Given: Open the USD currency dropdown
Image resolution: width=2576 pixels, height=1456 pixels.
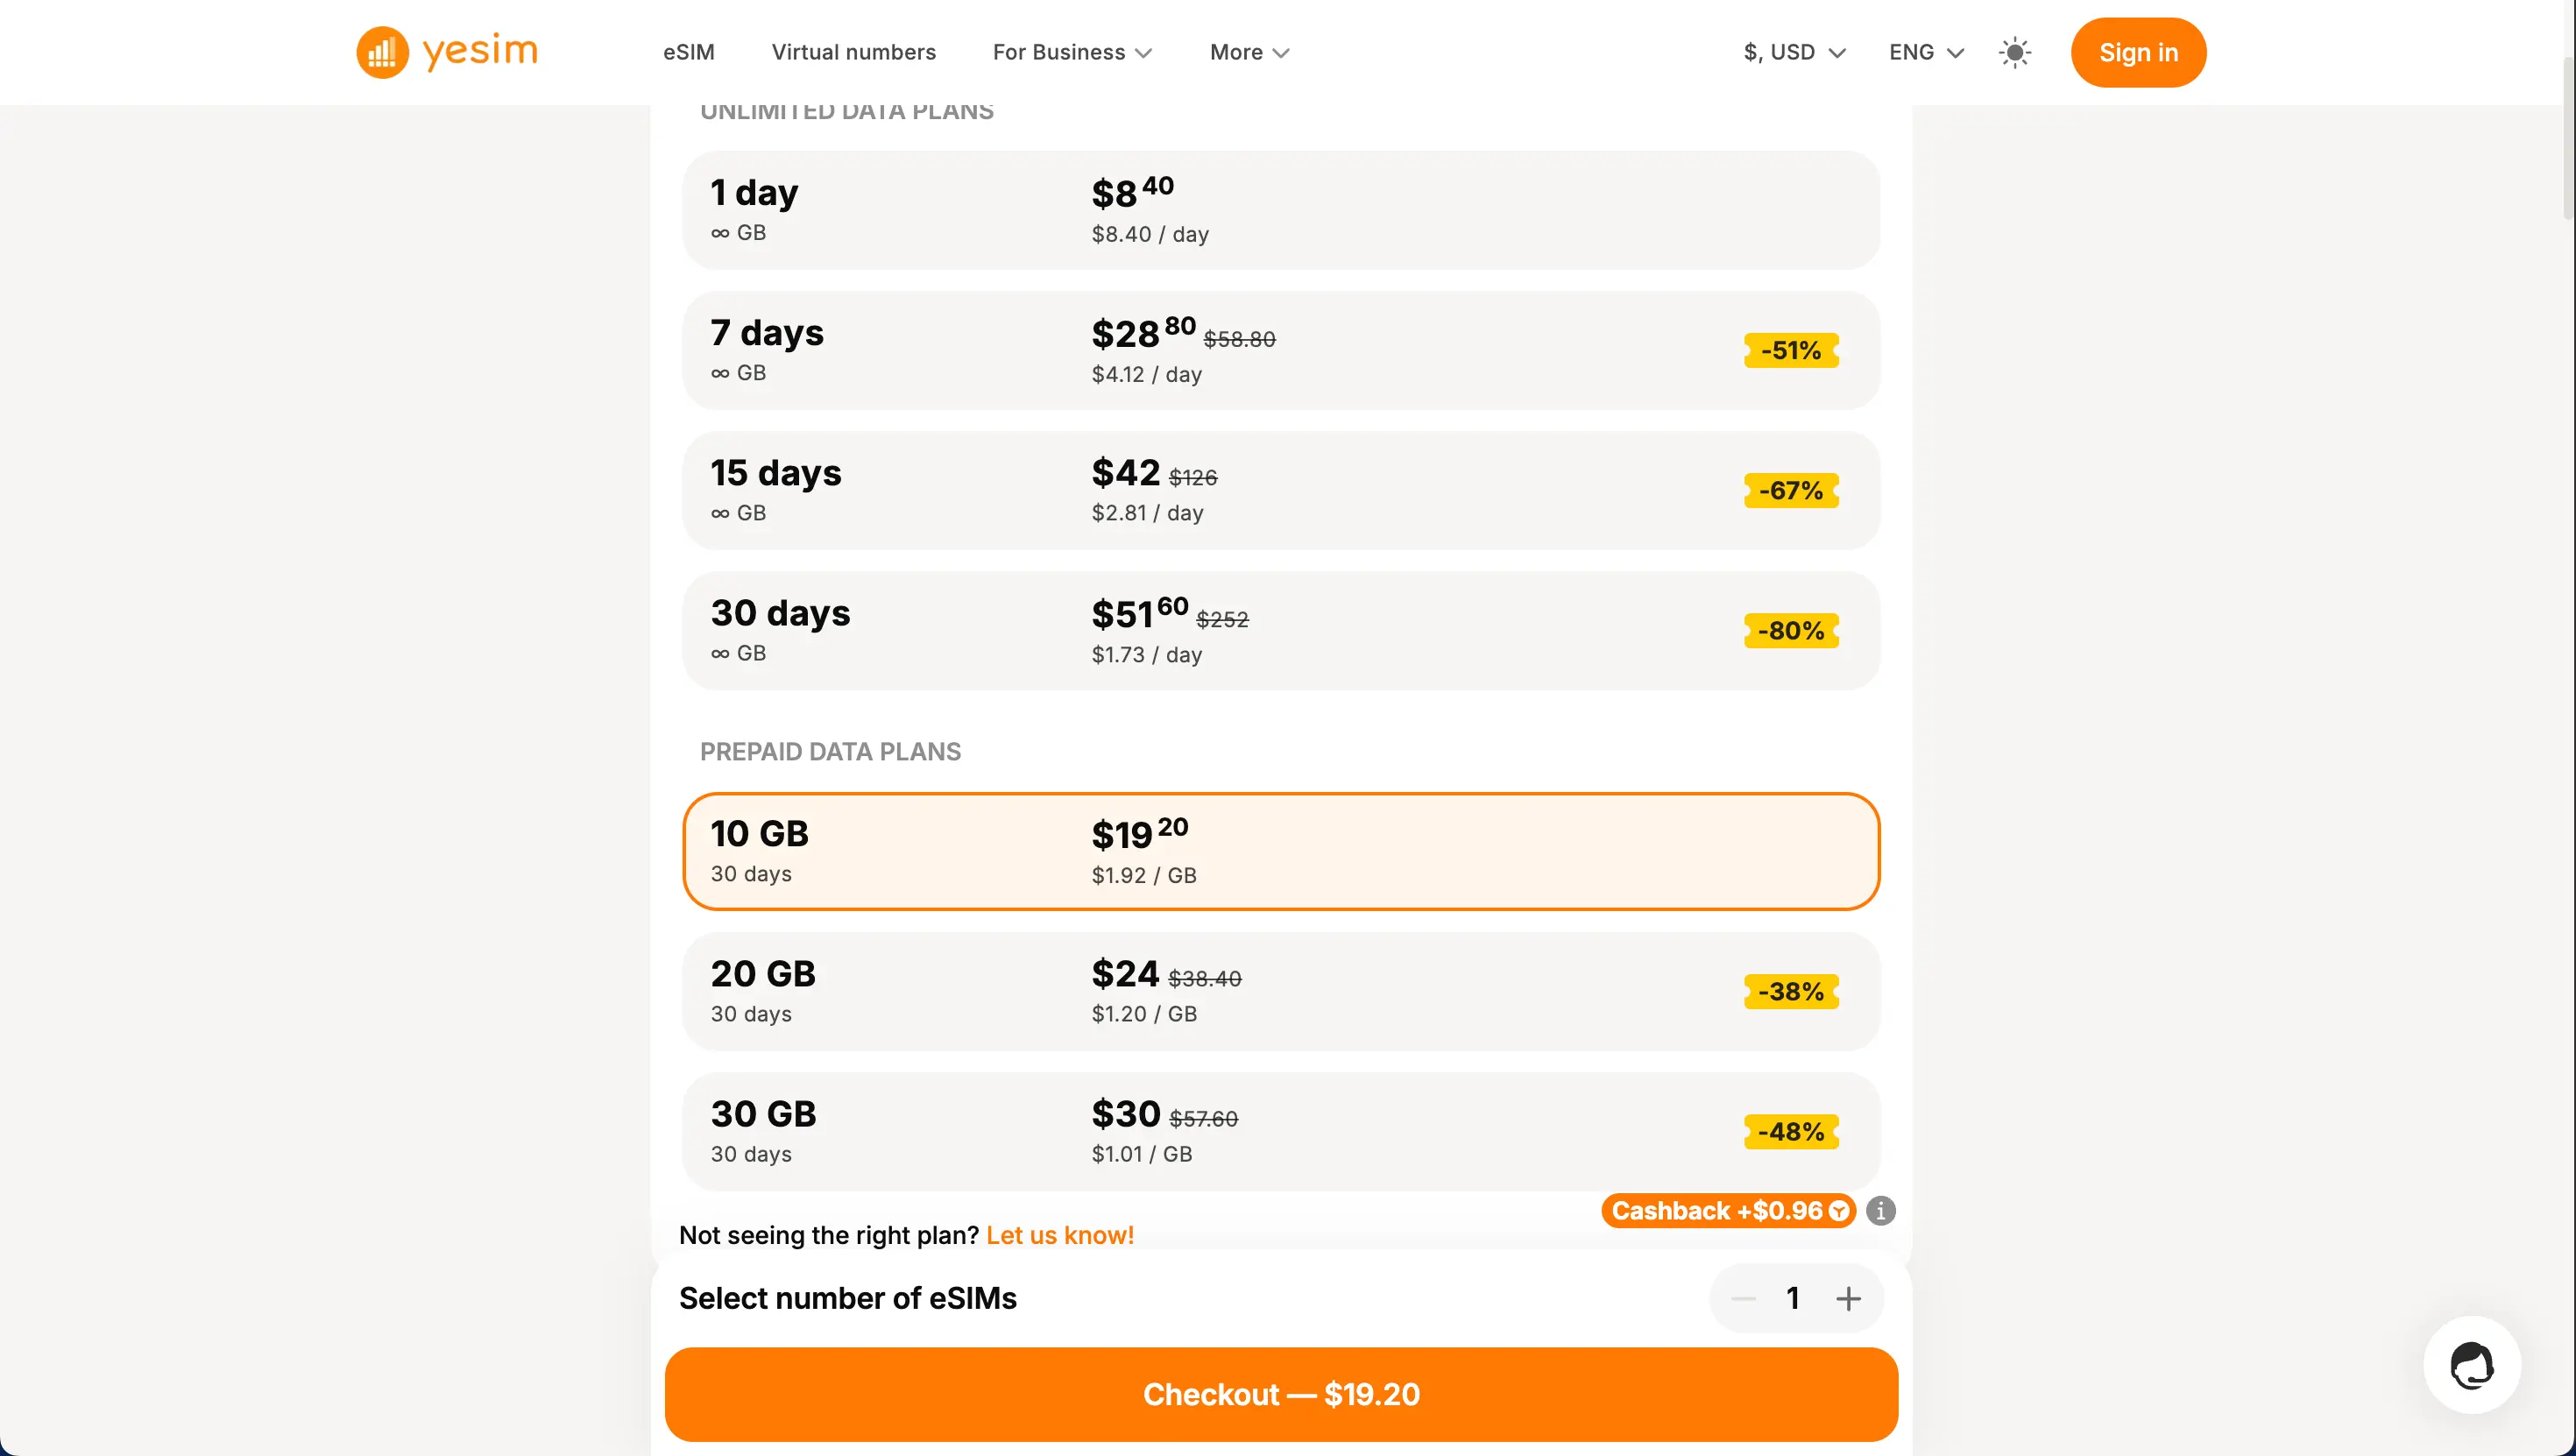Looking at the screenshot, I should 1792,52.
